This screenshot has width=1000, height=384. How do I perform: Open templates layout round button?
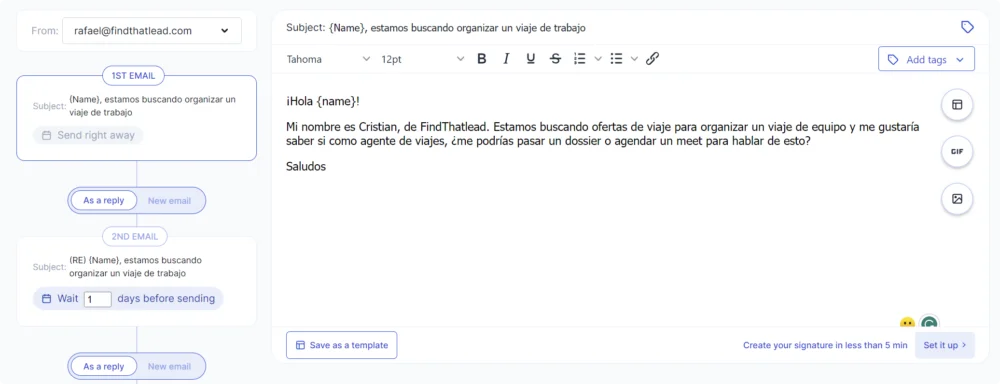(957, 105)
